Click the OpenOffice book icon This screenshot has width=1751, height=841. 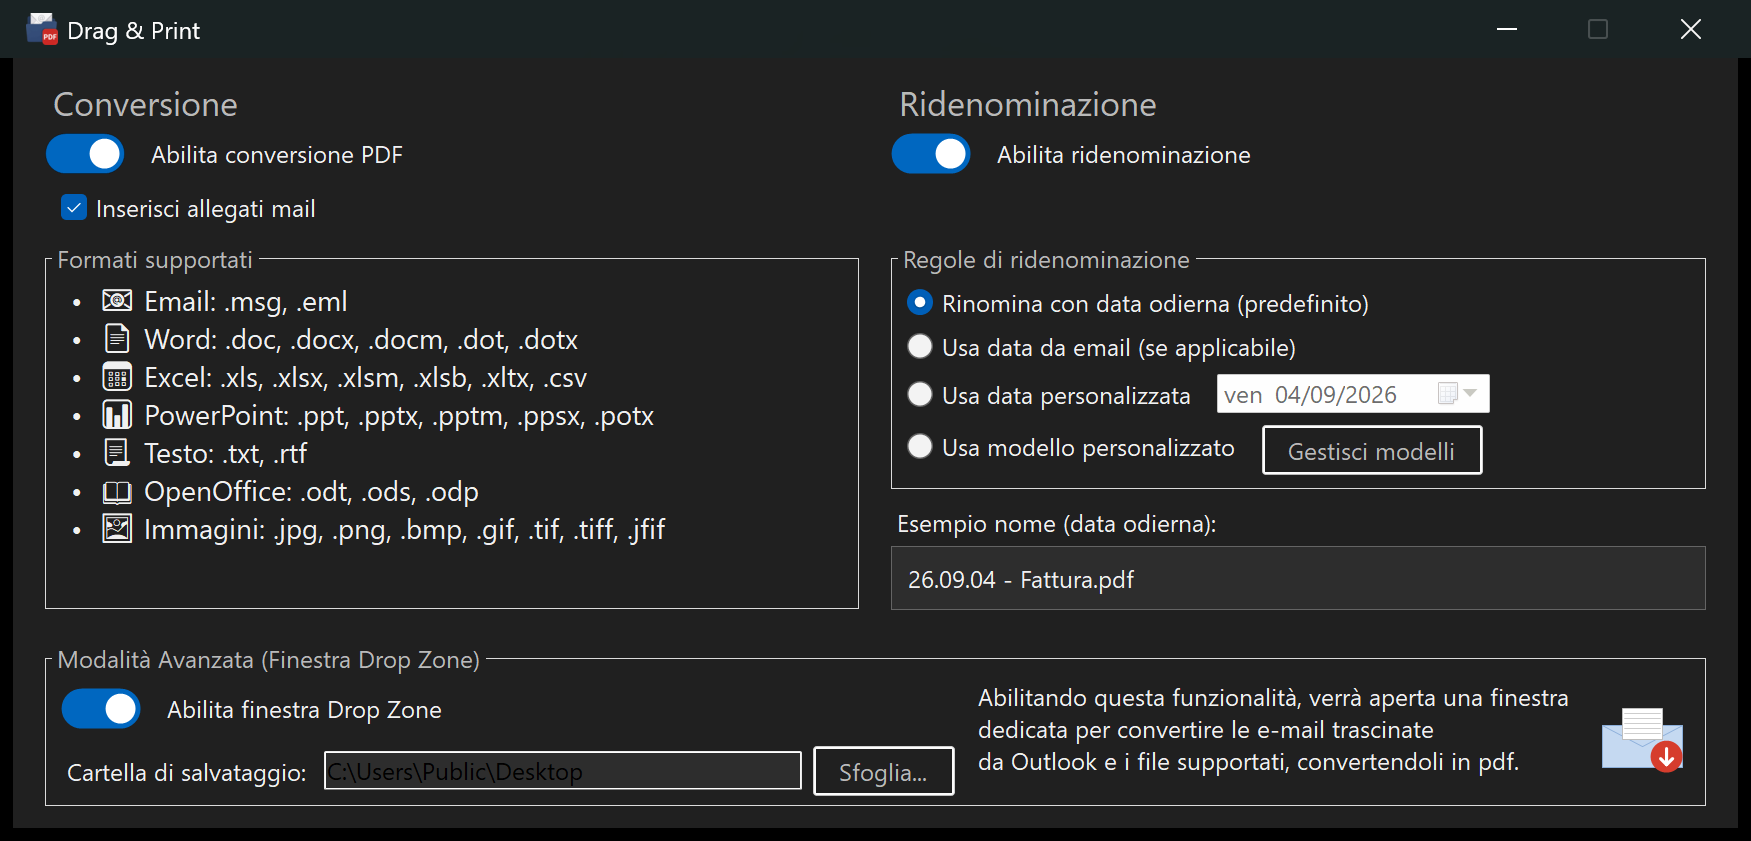tap(117, 491)
